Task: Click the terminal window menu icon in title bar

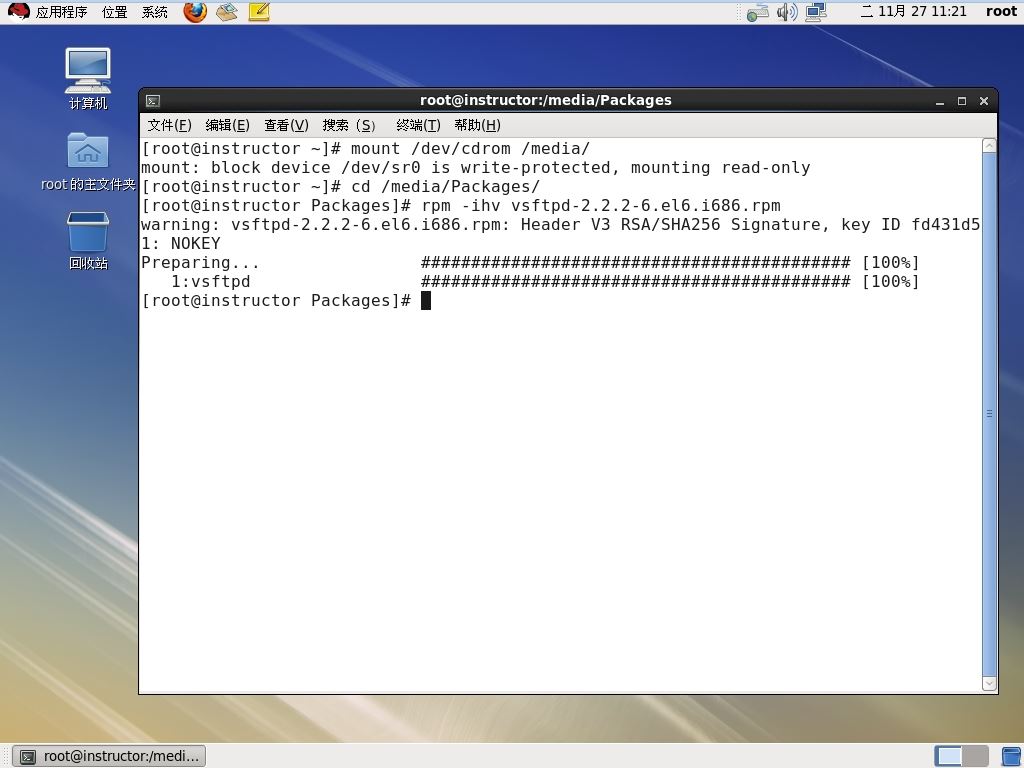Action: pos(153,101)
